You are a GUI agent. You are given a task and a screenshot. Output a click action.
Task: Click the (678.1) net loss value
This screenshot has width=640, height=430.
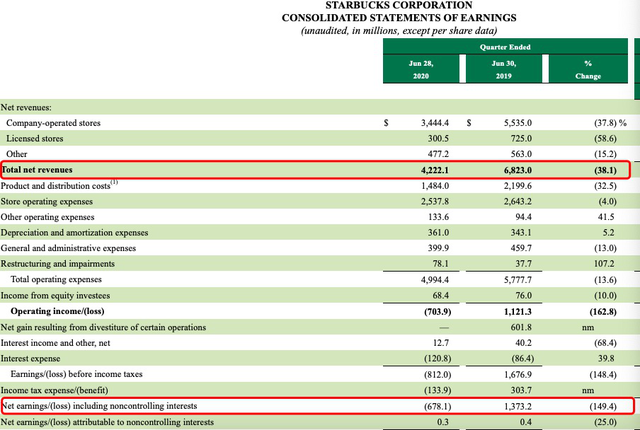(435, 406)
